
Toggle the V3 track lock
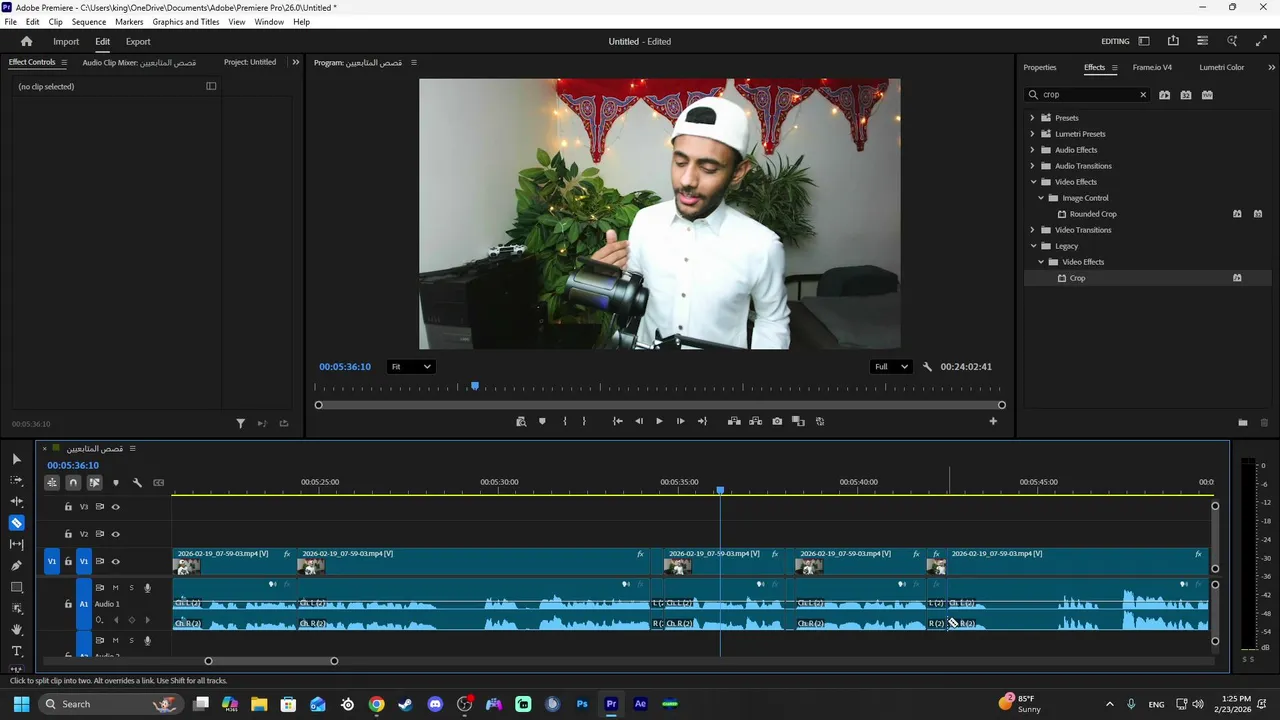68,507
